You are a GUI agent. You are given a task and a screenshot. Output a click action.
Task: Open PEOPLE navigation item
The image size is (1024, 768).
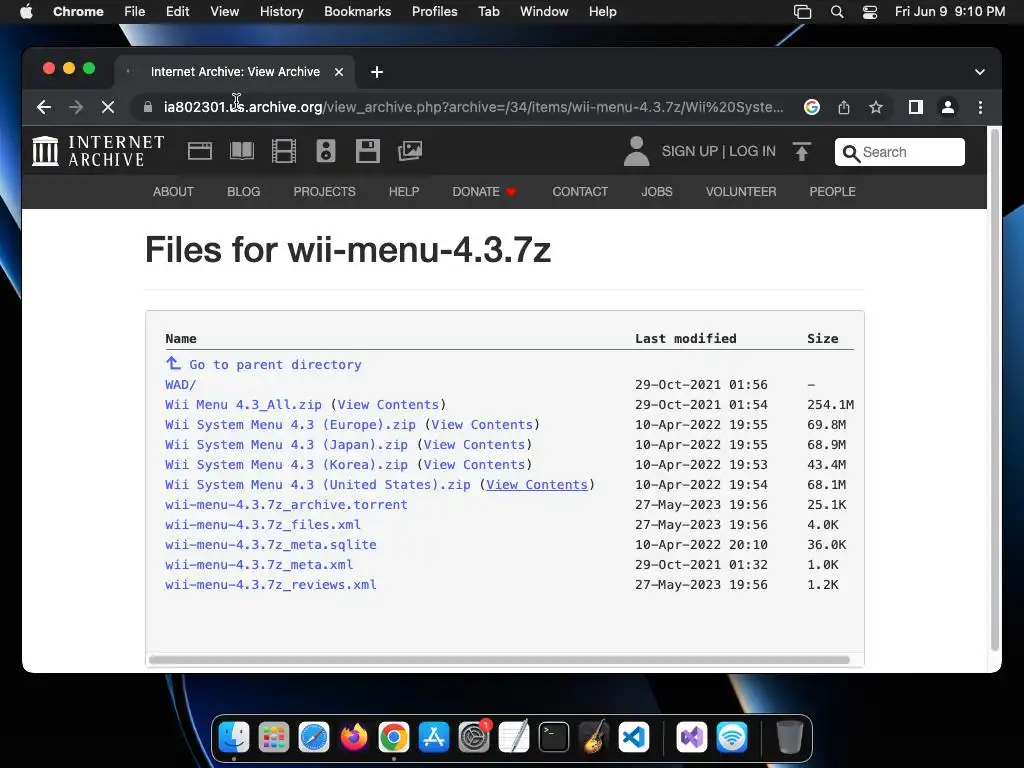[x=832, y=191]
